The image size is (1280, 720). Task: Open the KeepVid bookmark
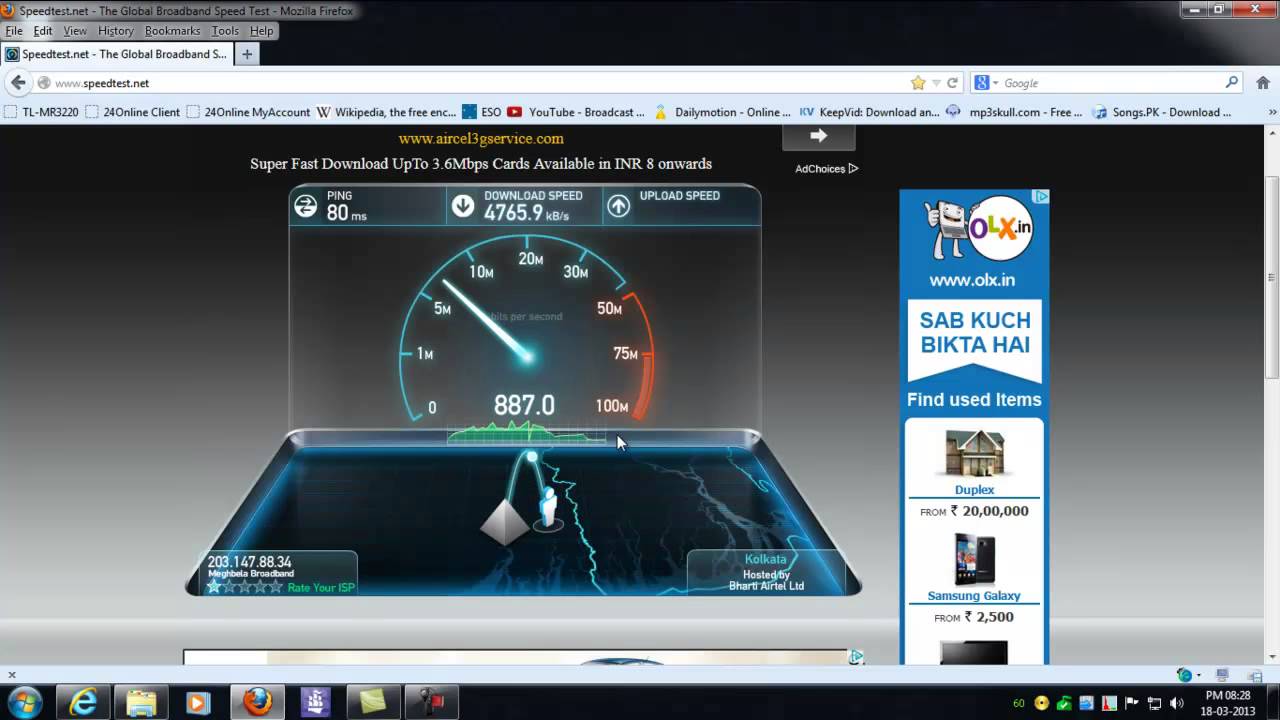pyautogui.click(x=870, y=112)
